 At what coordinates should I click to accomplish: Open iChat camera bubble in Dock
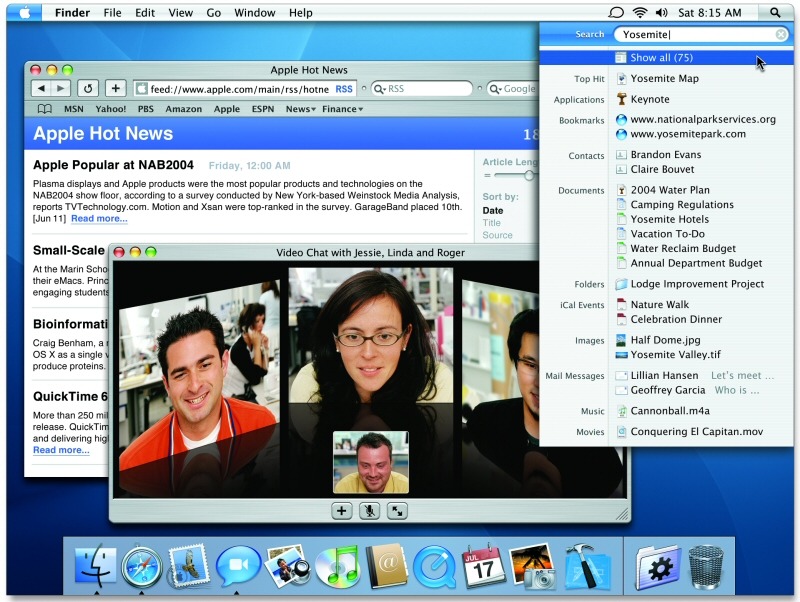pos(238,566)
